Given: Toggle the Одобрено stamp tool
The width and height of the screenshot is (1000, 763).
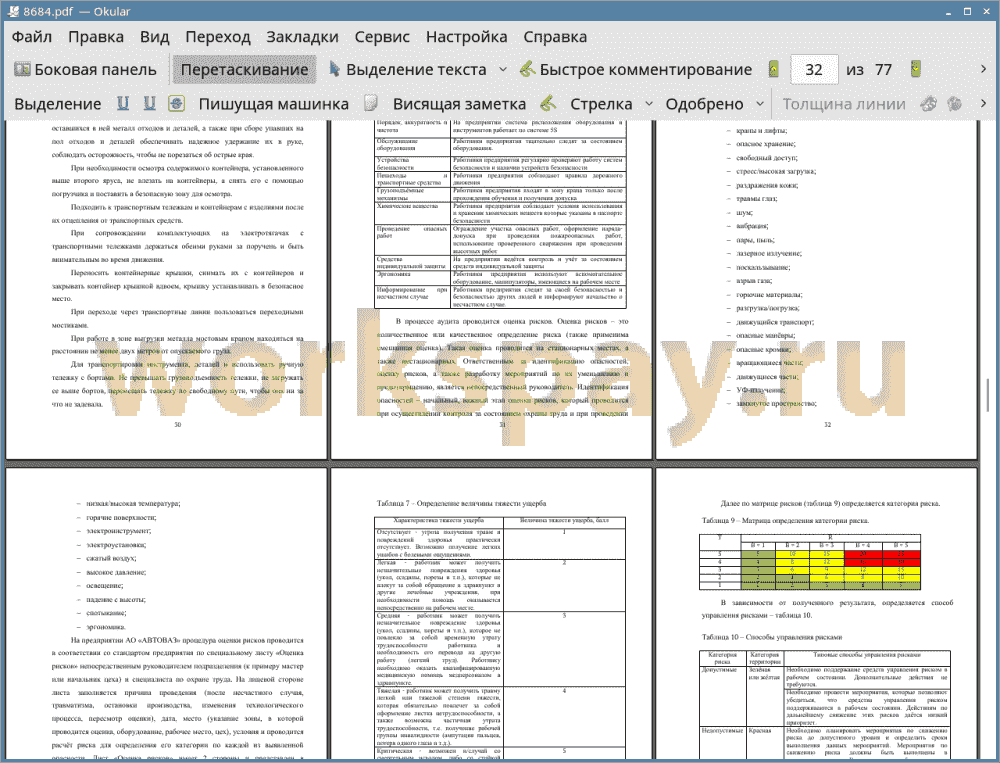Looking at the screenshot, I should [x=705, y=104].
